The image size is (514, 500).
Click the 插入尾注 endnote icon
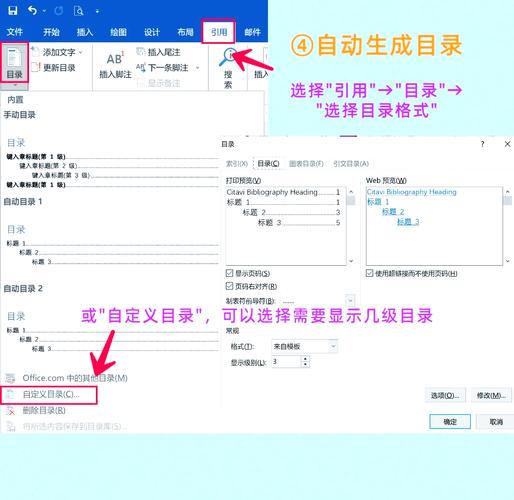[141, 52]
